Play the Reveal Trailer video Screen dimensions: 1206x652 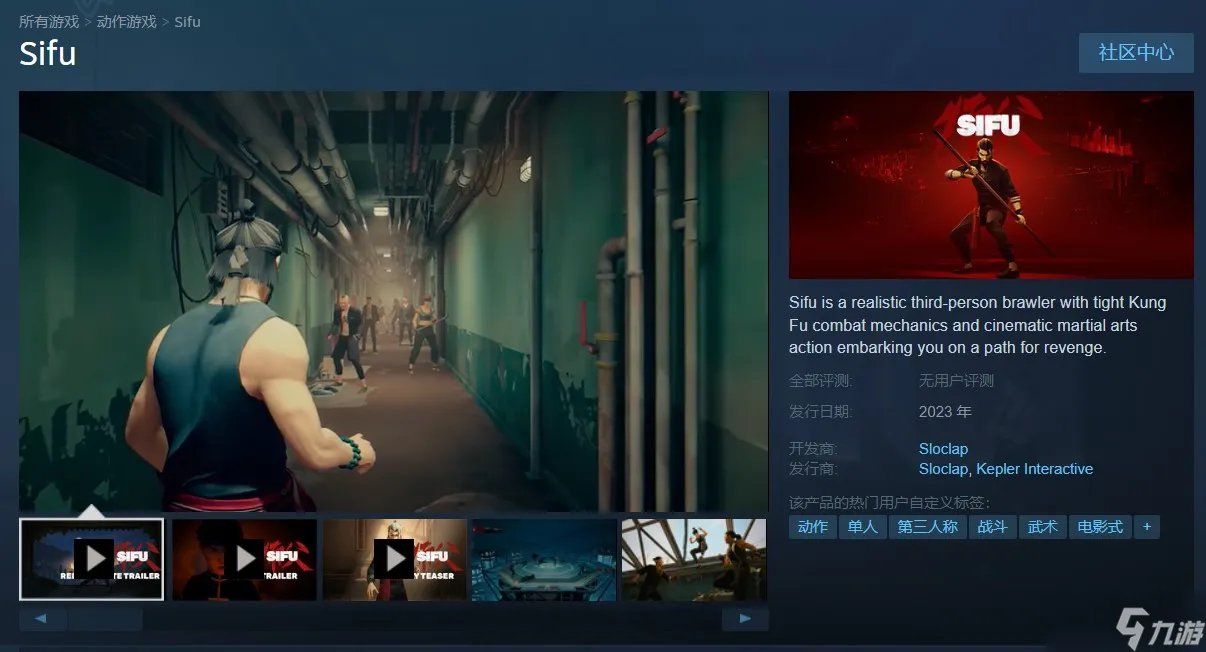point(91,558)
